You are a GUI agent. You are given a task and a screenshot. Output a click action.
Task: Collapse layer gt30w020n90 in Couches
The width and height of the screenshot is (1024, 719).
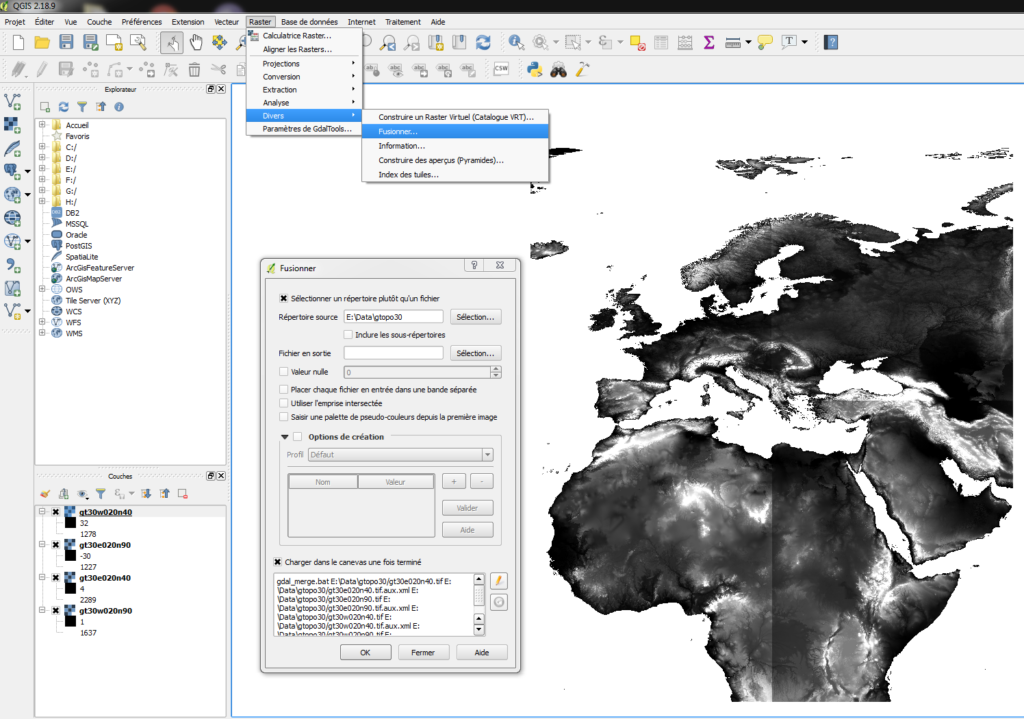(x=42, y=611)
